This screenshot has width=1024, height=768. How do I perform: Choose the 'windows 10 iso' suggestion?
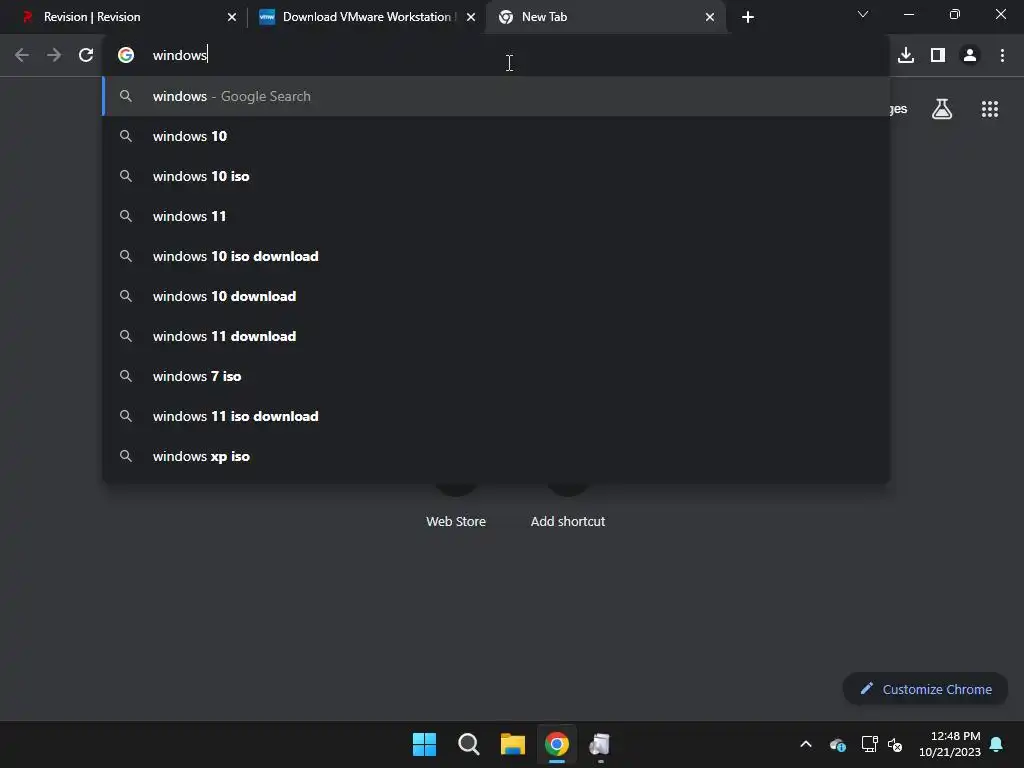[496, 176]
